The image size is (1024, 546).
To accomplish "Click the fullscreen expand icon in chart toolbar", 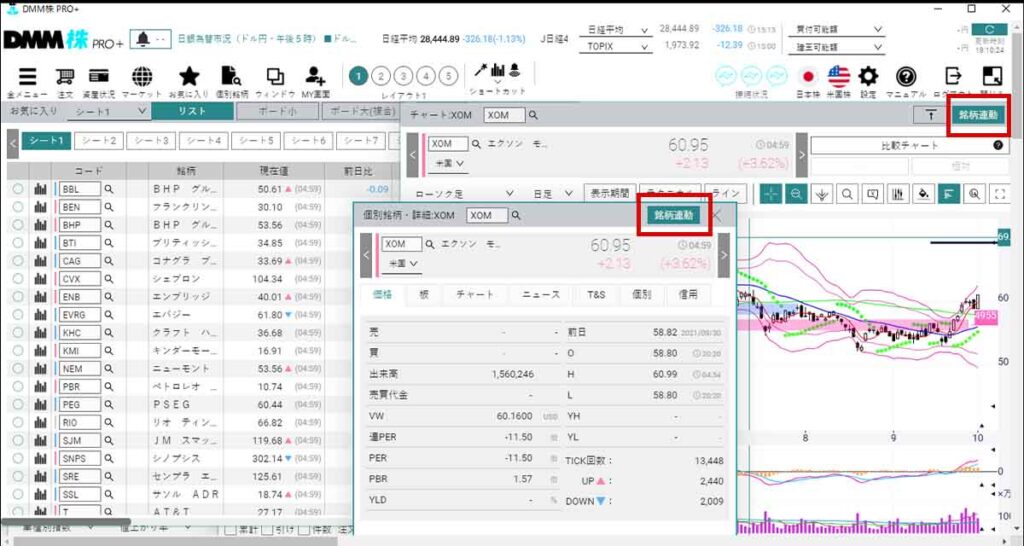I will tap(1000, 194).
